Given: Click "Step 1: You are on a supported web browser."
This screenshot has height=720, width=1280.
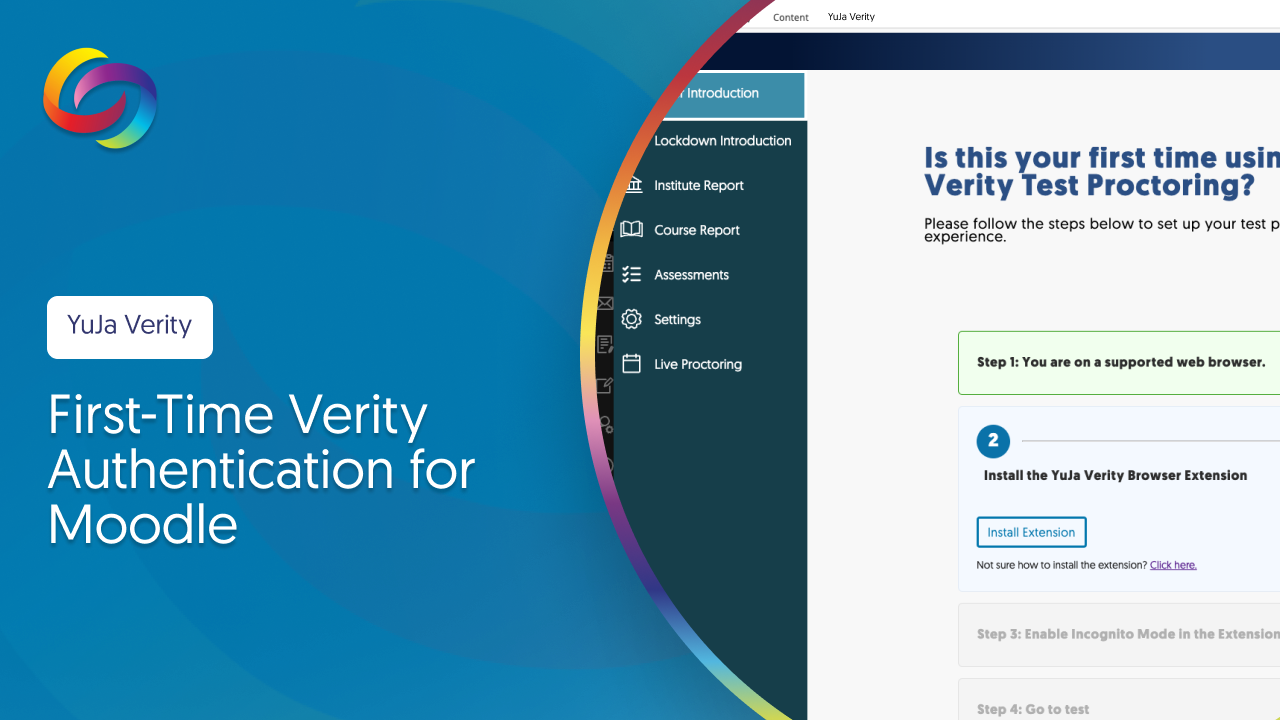Looking at the screenshot, I should 1121,362.
